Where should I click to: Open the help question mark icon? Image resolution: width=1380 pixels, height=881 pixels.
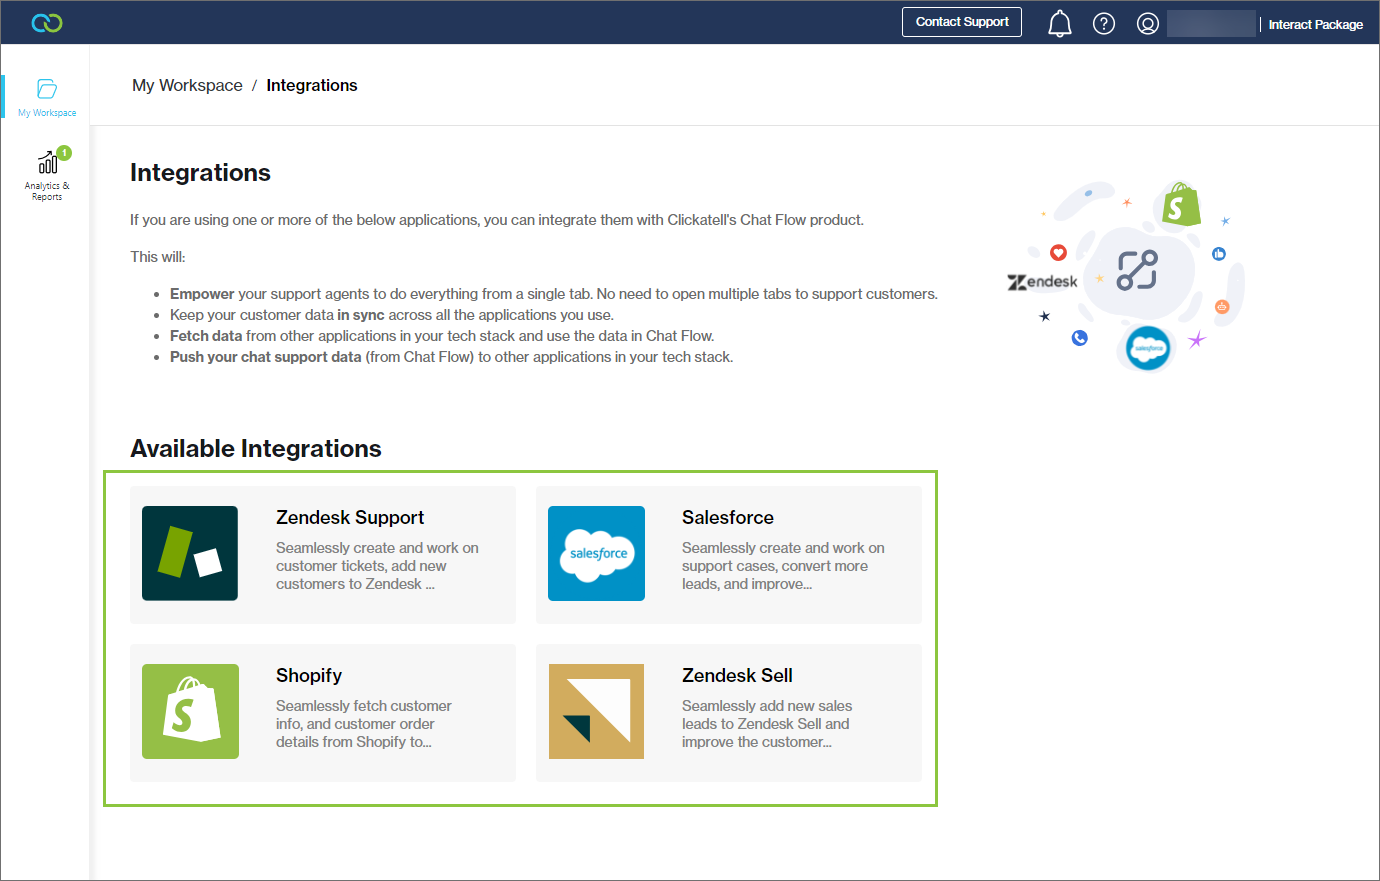[1103, 23]
